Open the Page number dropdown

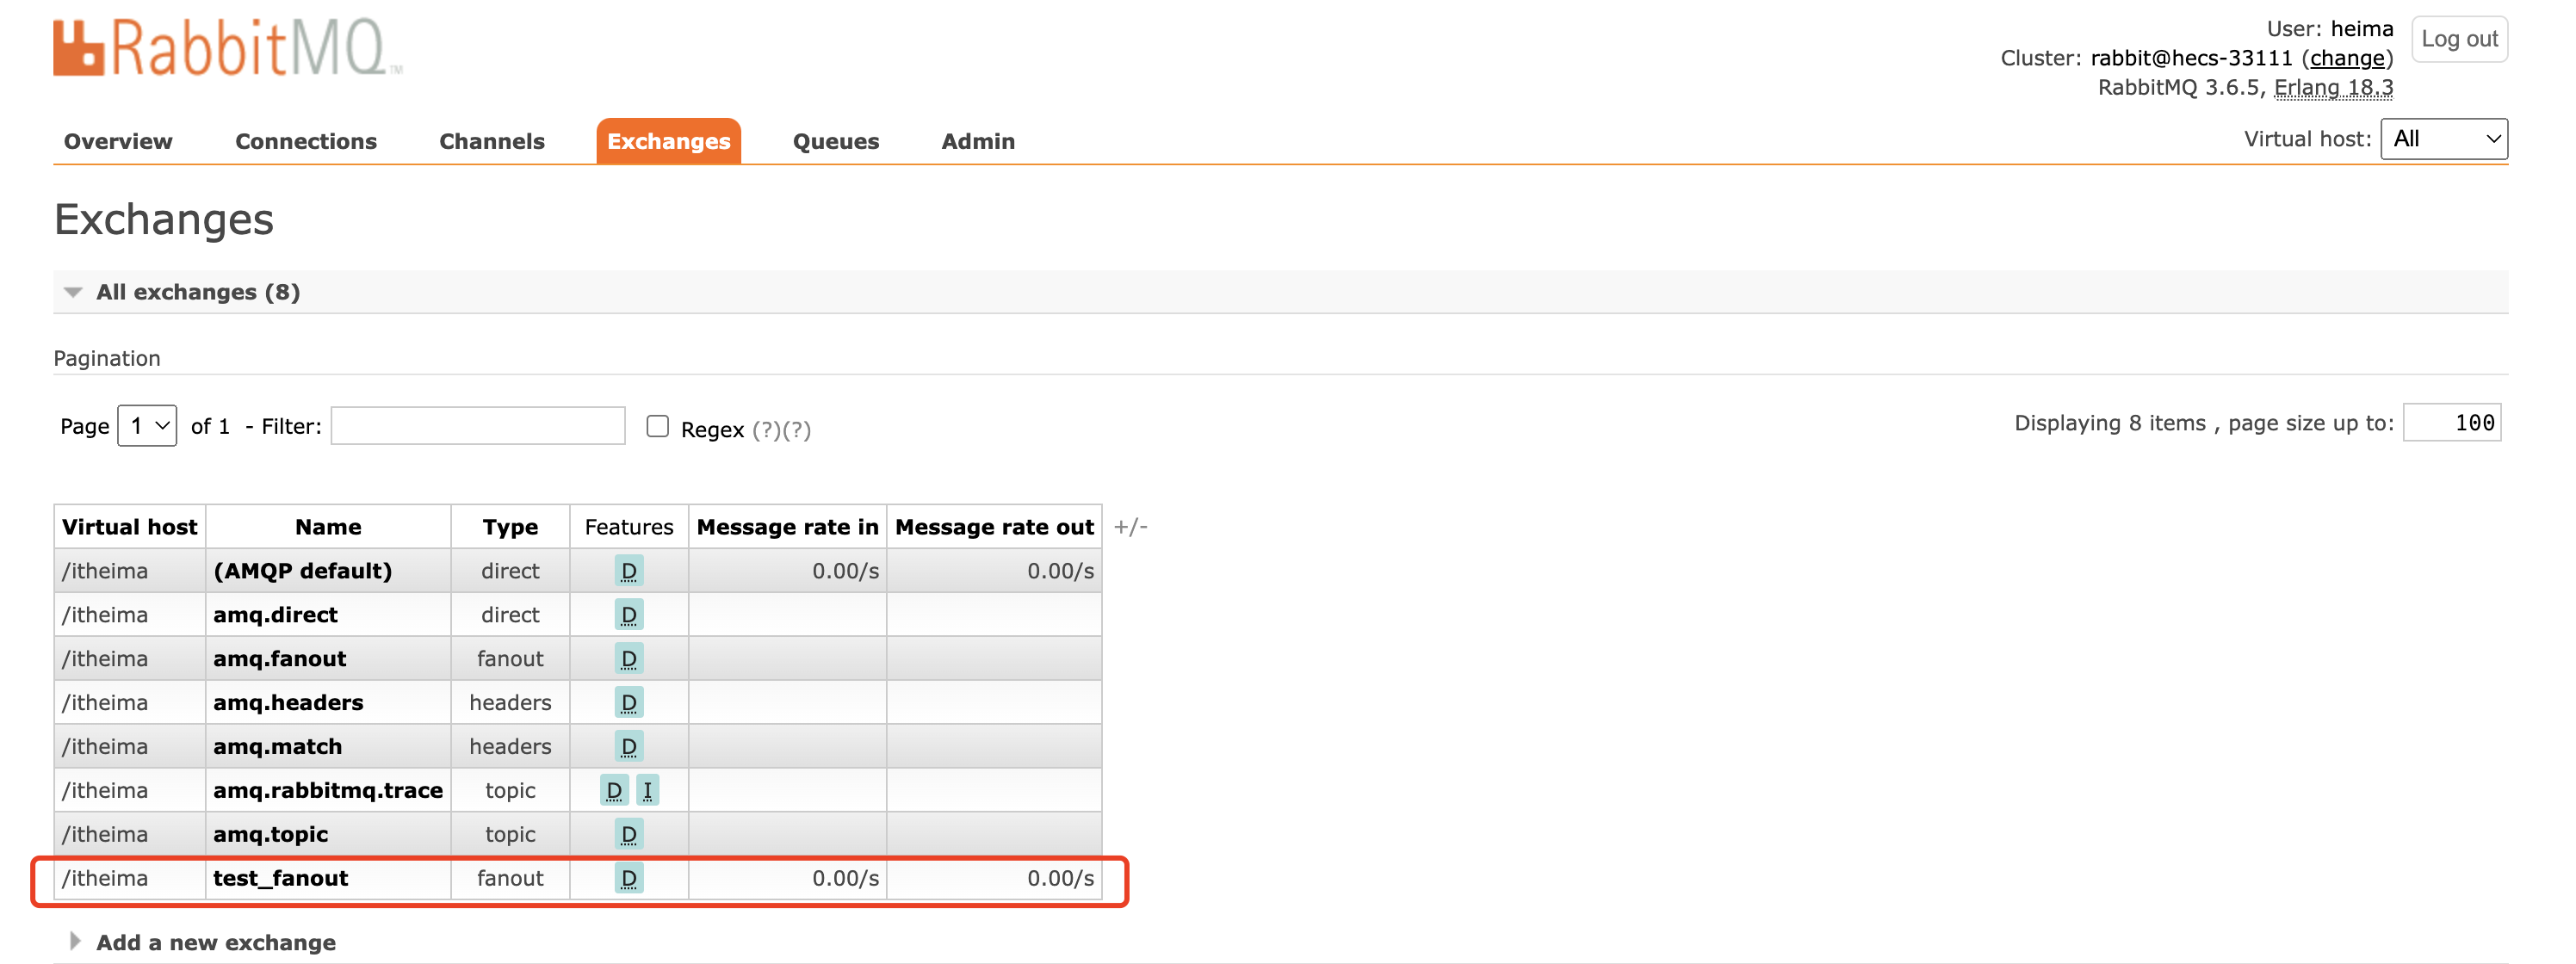pos(147,426)
